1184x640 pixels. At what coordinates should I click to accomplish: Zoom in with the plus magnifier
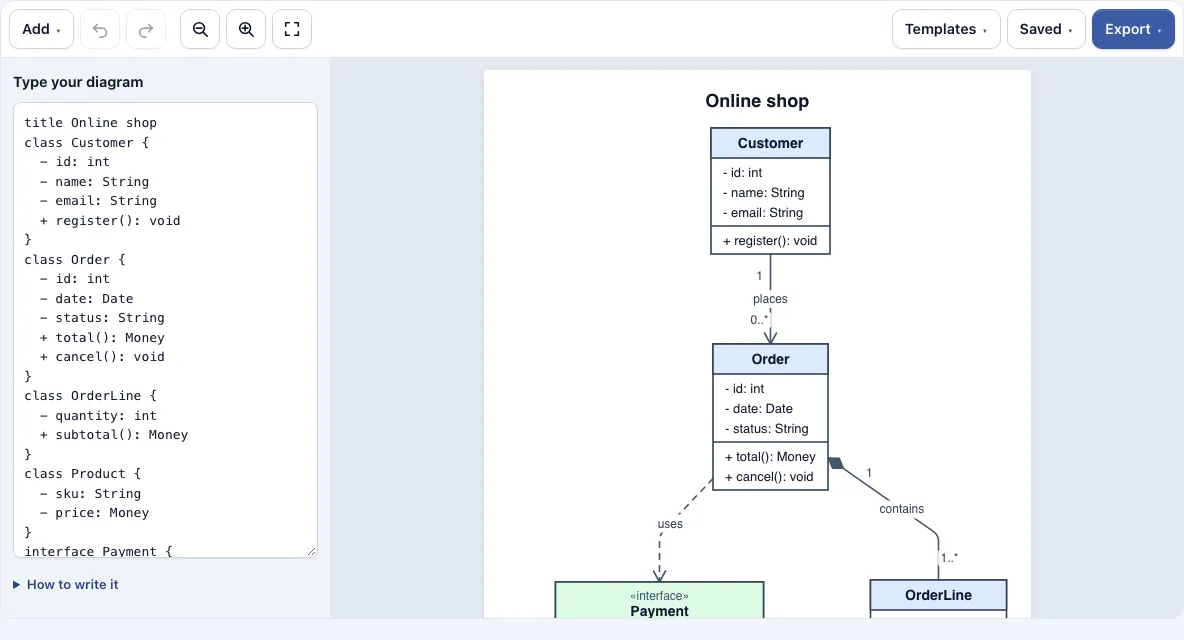[246, 29]
